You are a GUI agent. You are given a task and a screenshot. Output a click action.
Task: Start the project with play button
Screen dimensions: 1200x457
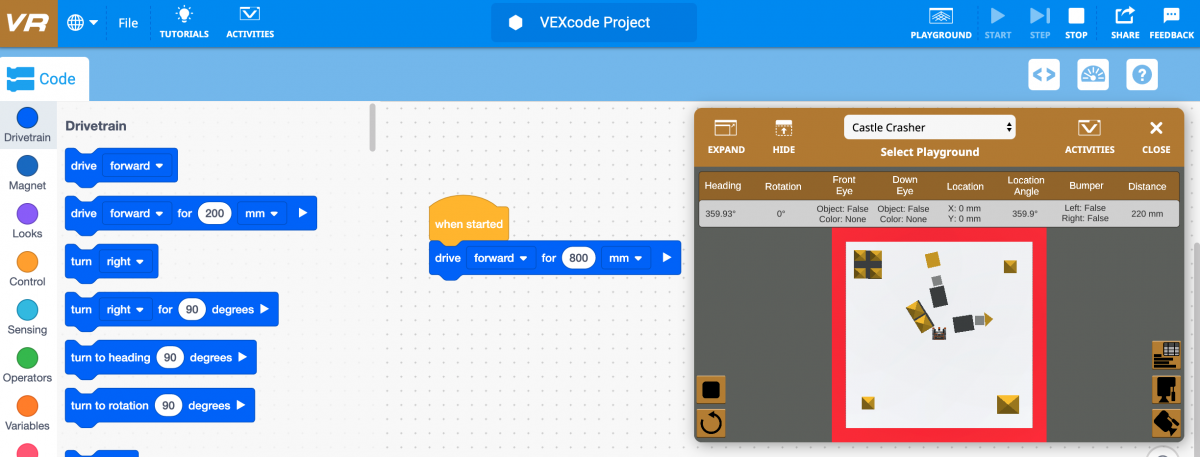[x=997, y=22]
